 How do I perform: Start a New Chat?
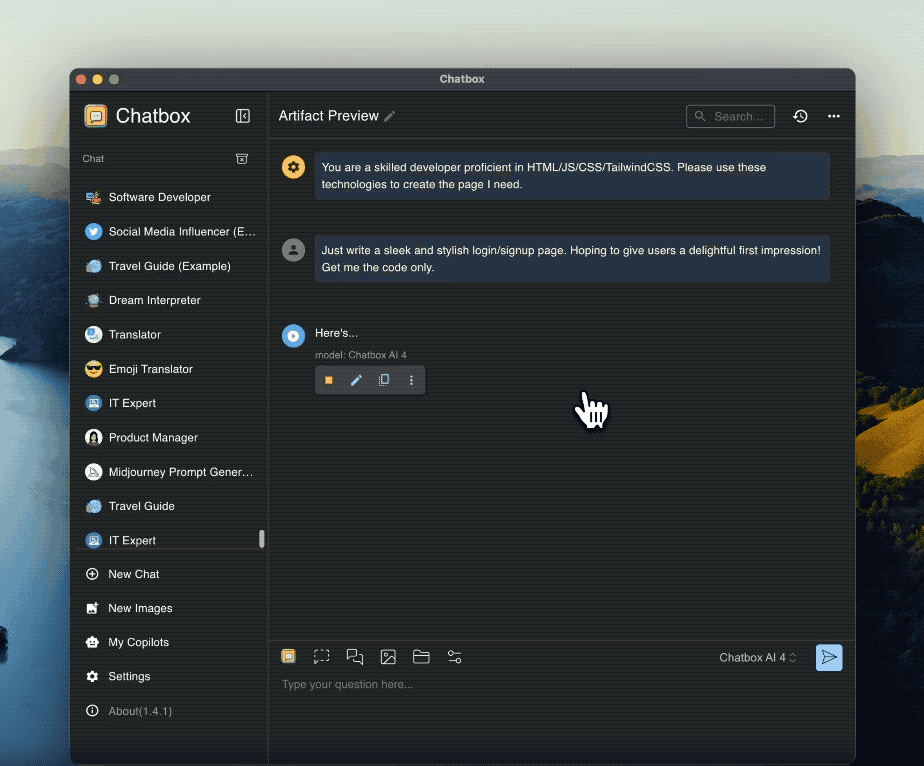point(170,574)
